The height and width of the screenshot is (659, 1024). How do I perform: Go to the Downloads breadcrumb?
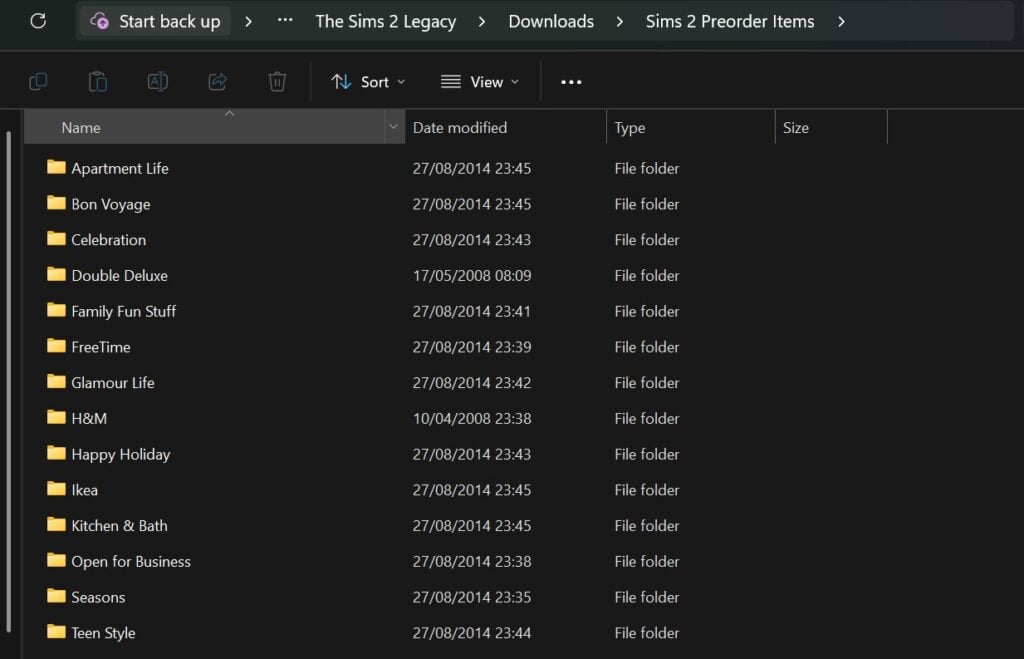[551, 22]
